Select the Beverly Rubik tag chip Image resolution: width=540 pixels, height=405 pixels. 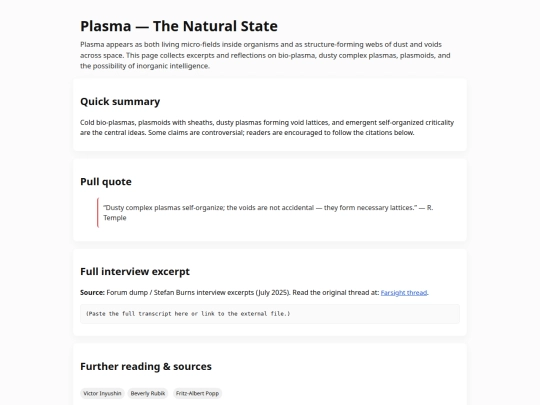[148, 393]
